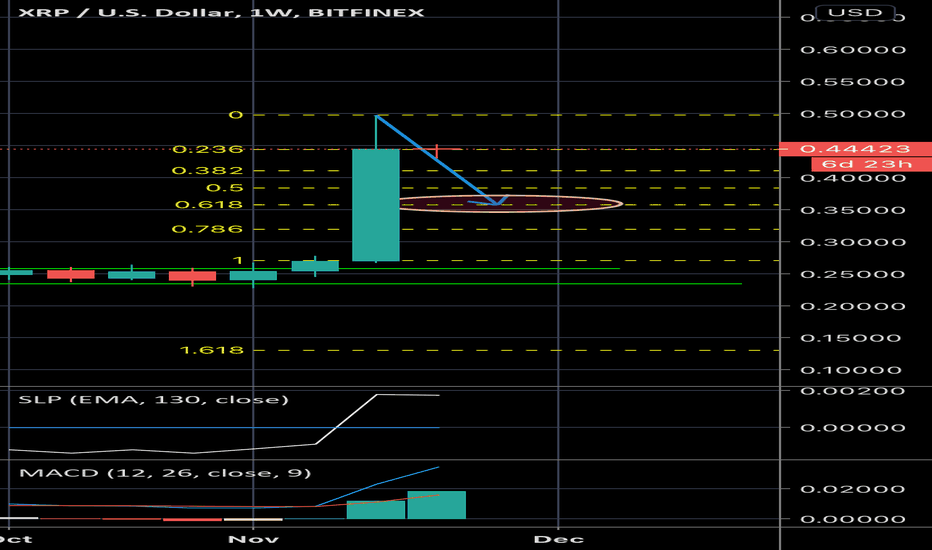Click the Dec label on time axis
The width and height of the screenshot is (932, 550).
[x=559, y=539]
